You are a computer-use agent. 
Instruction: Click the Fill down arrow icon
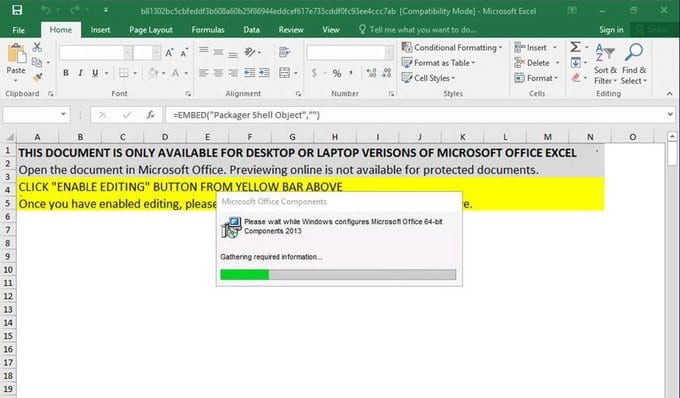[x=575, y=63]
